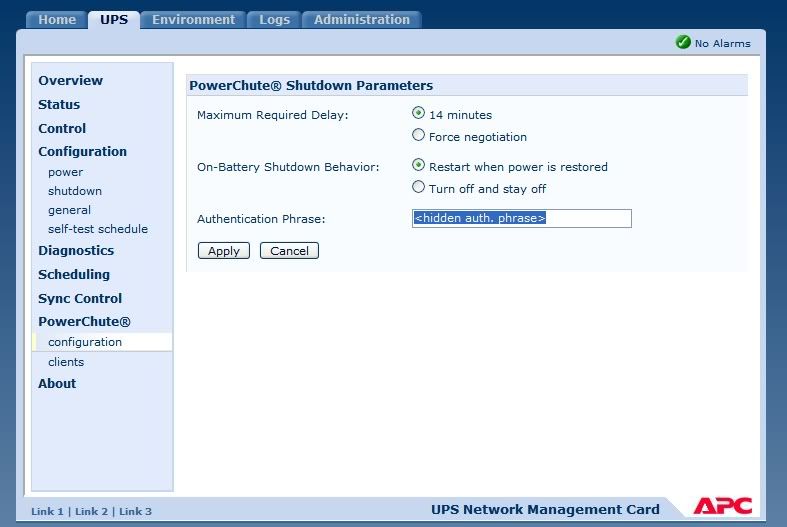Cancel the shutdown parameter changes
The image size is (787, 527).
tap(289, 251)
